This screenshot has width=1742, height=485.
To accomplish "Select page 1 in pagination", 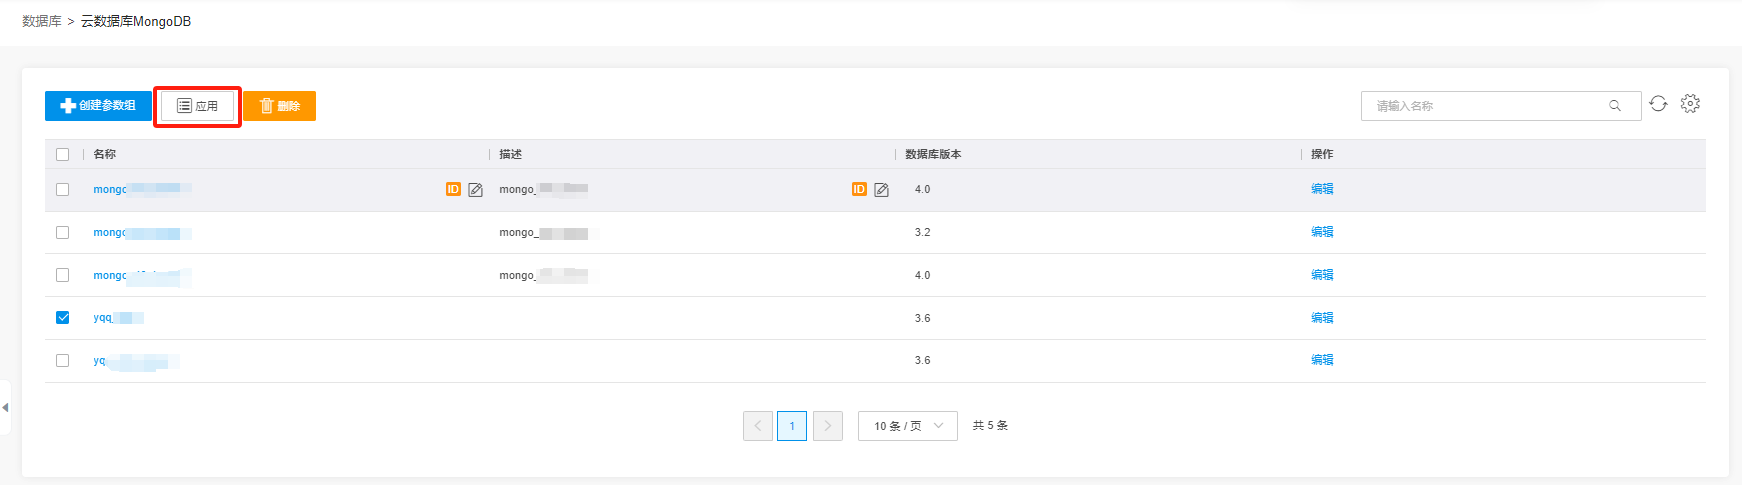I will click(792, 426).
